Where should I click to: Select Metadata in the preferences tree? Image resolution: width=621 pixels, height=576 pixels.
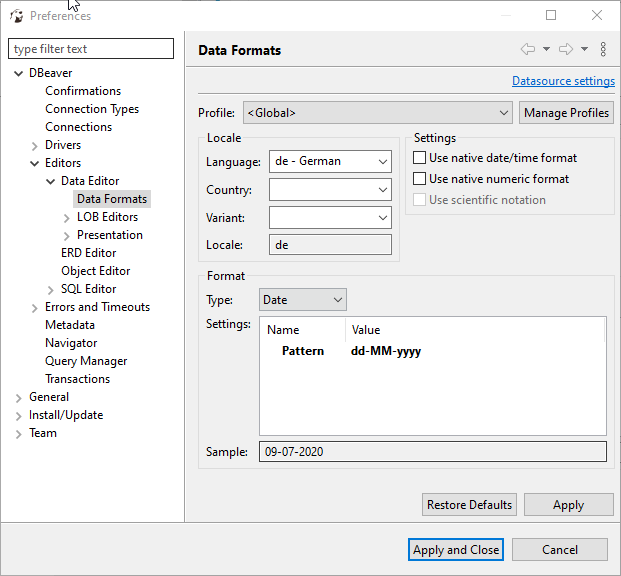tap(70, 325)
